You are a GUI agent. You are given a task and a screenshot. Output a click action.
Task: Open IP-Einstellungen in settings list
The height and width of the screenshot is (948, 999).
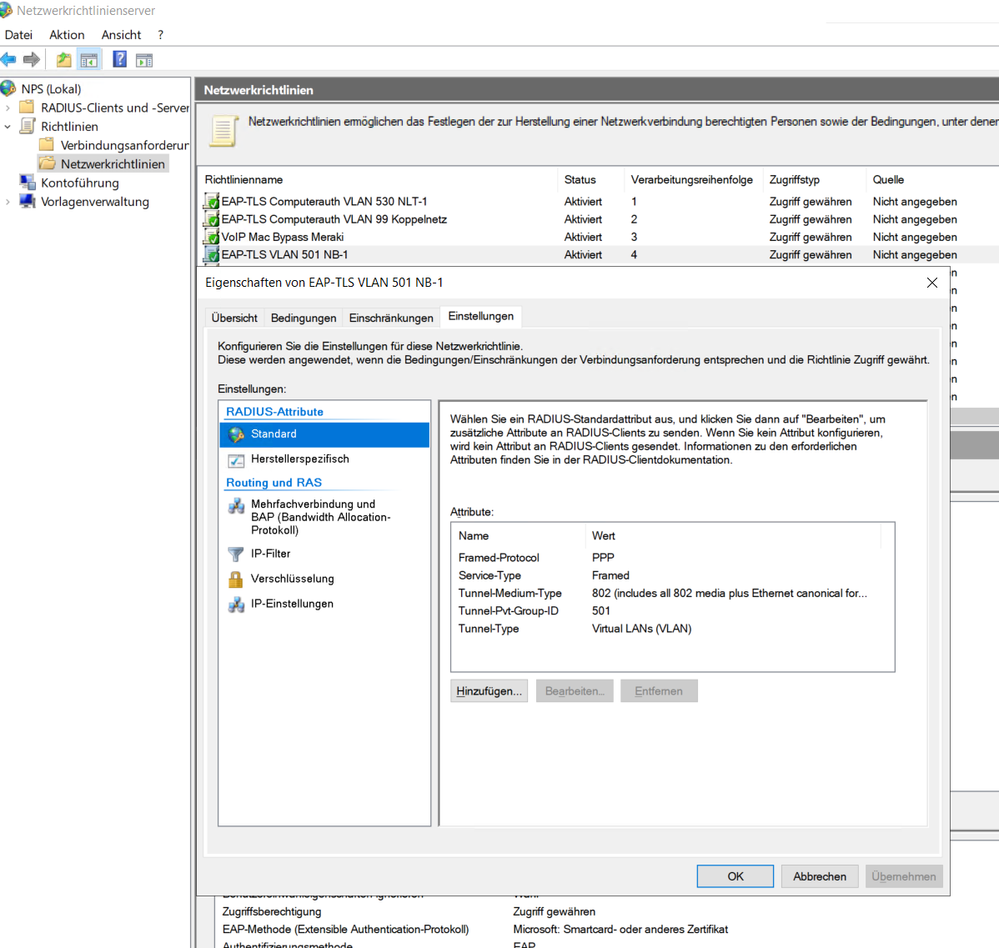pos(292,604)
